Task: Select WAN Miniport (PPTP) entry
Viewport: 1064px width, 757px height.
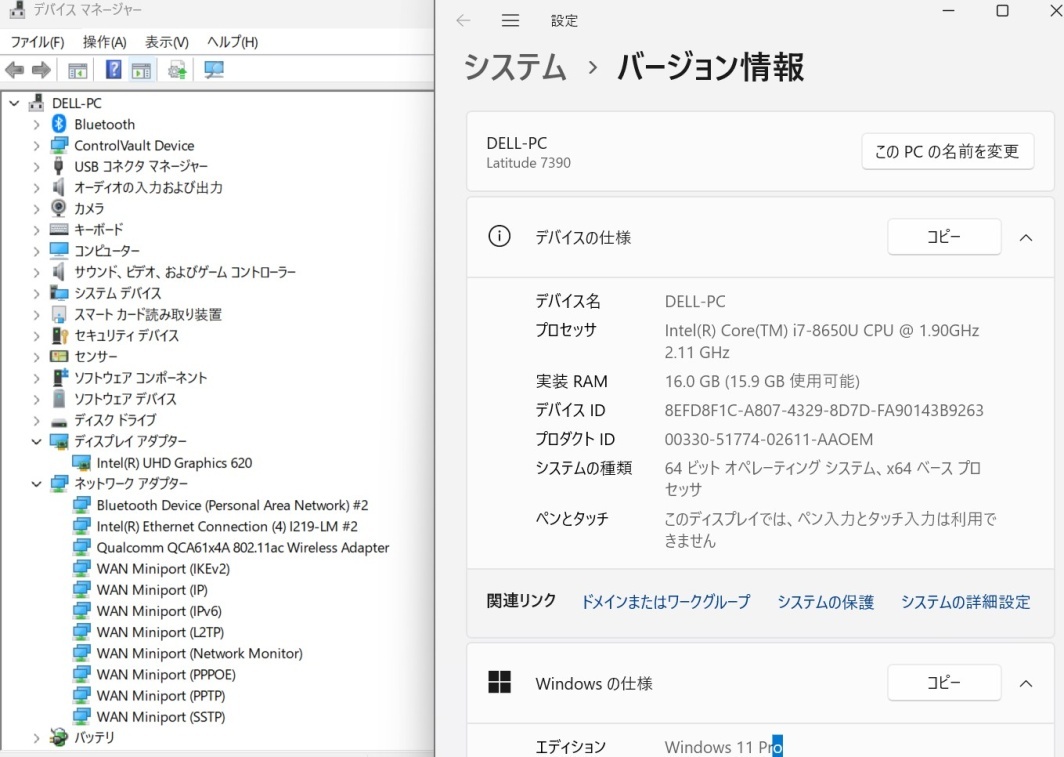Action: pos(161,695)
